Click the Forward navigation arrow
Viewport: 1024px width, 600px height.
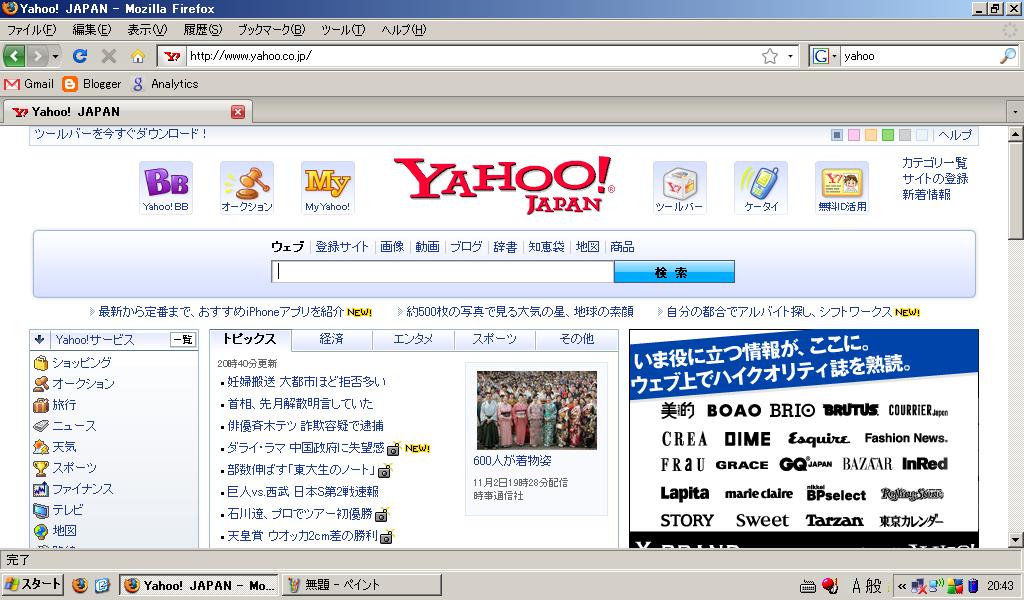[38, 56]
